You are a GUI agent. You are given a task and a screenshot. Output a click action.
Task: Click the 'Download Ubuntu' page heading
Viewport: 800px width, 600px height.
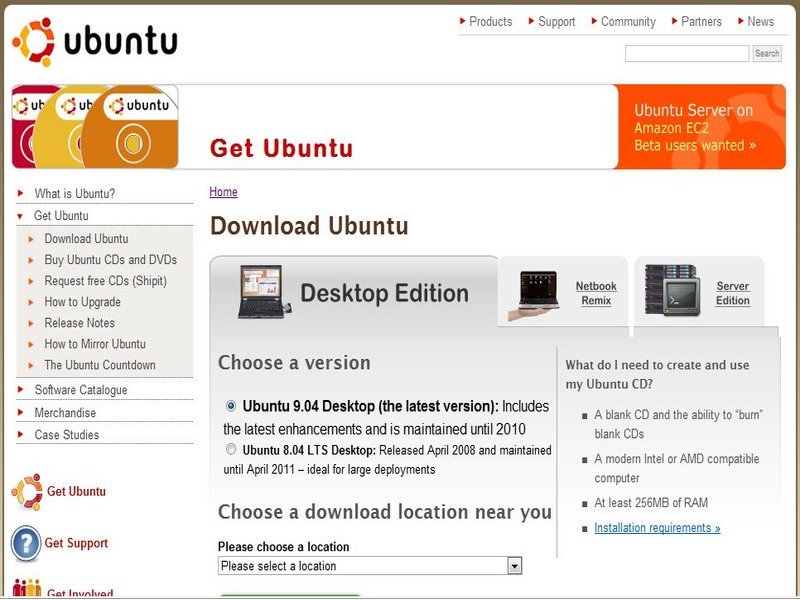309,226
